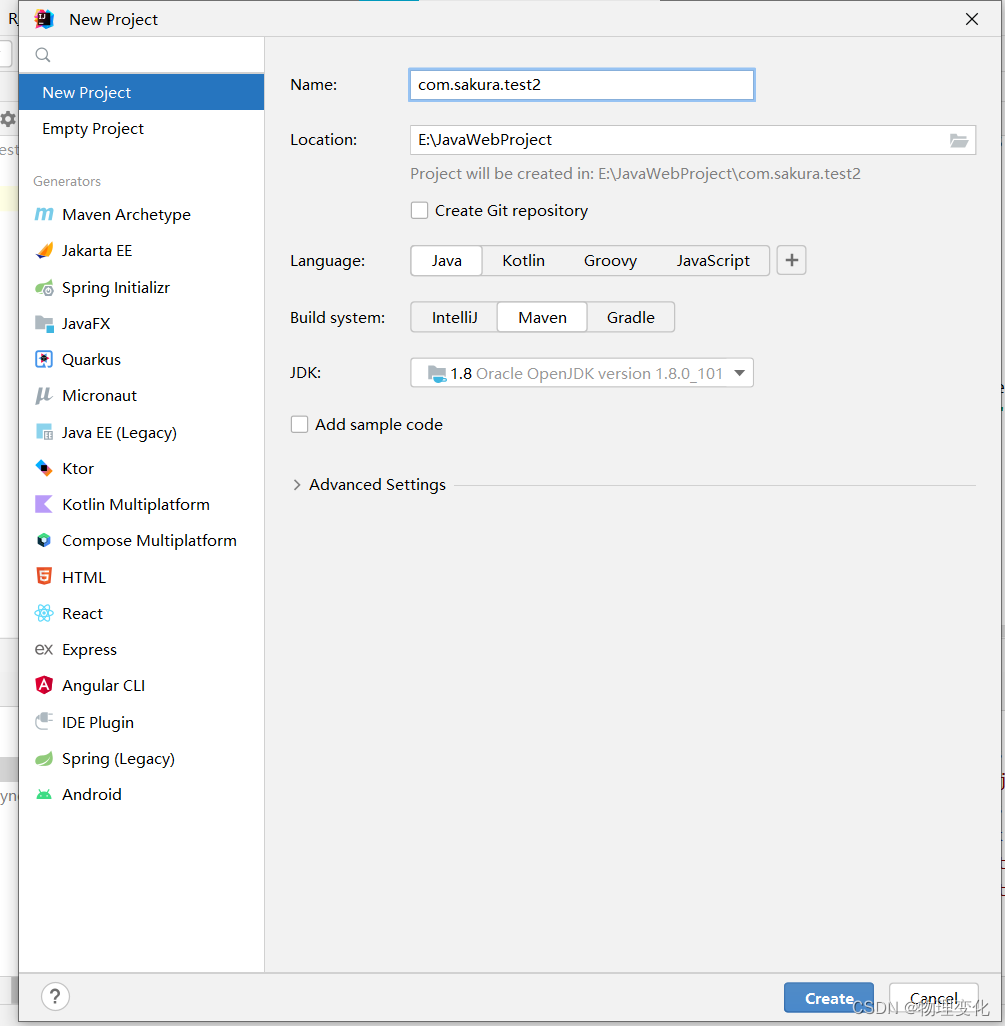The height and width of the screenshot is (1026, 1005).
Task: Open the JDK version dropdown
Action: (x=582, y=373)
